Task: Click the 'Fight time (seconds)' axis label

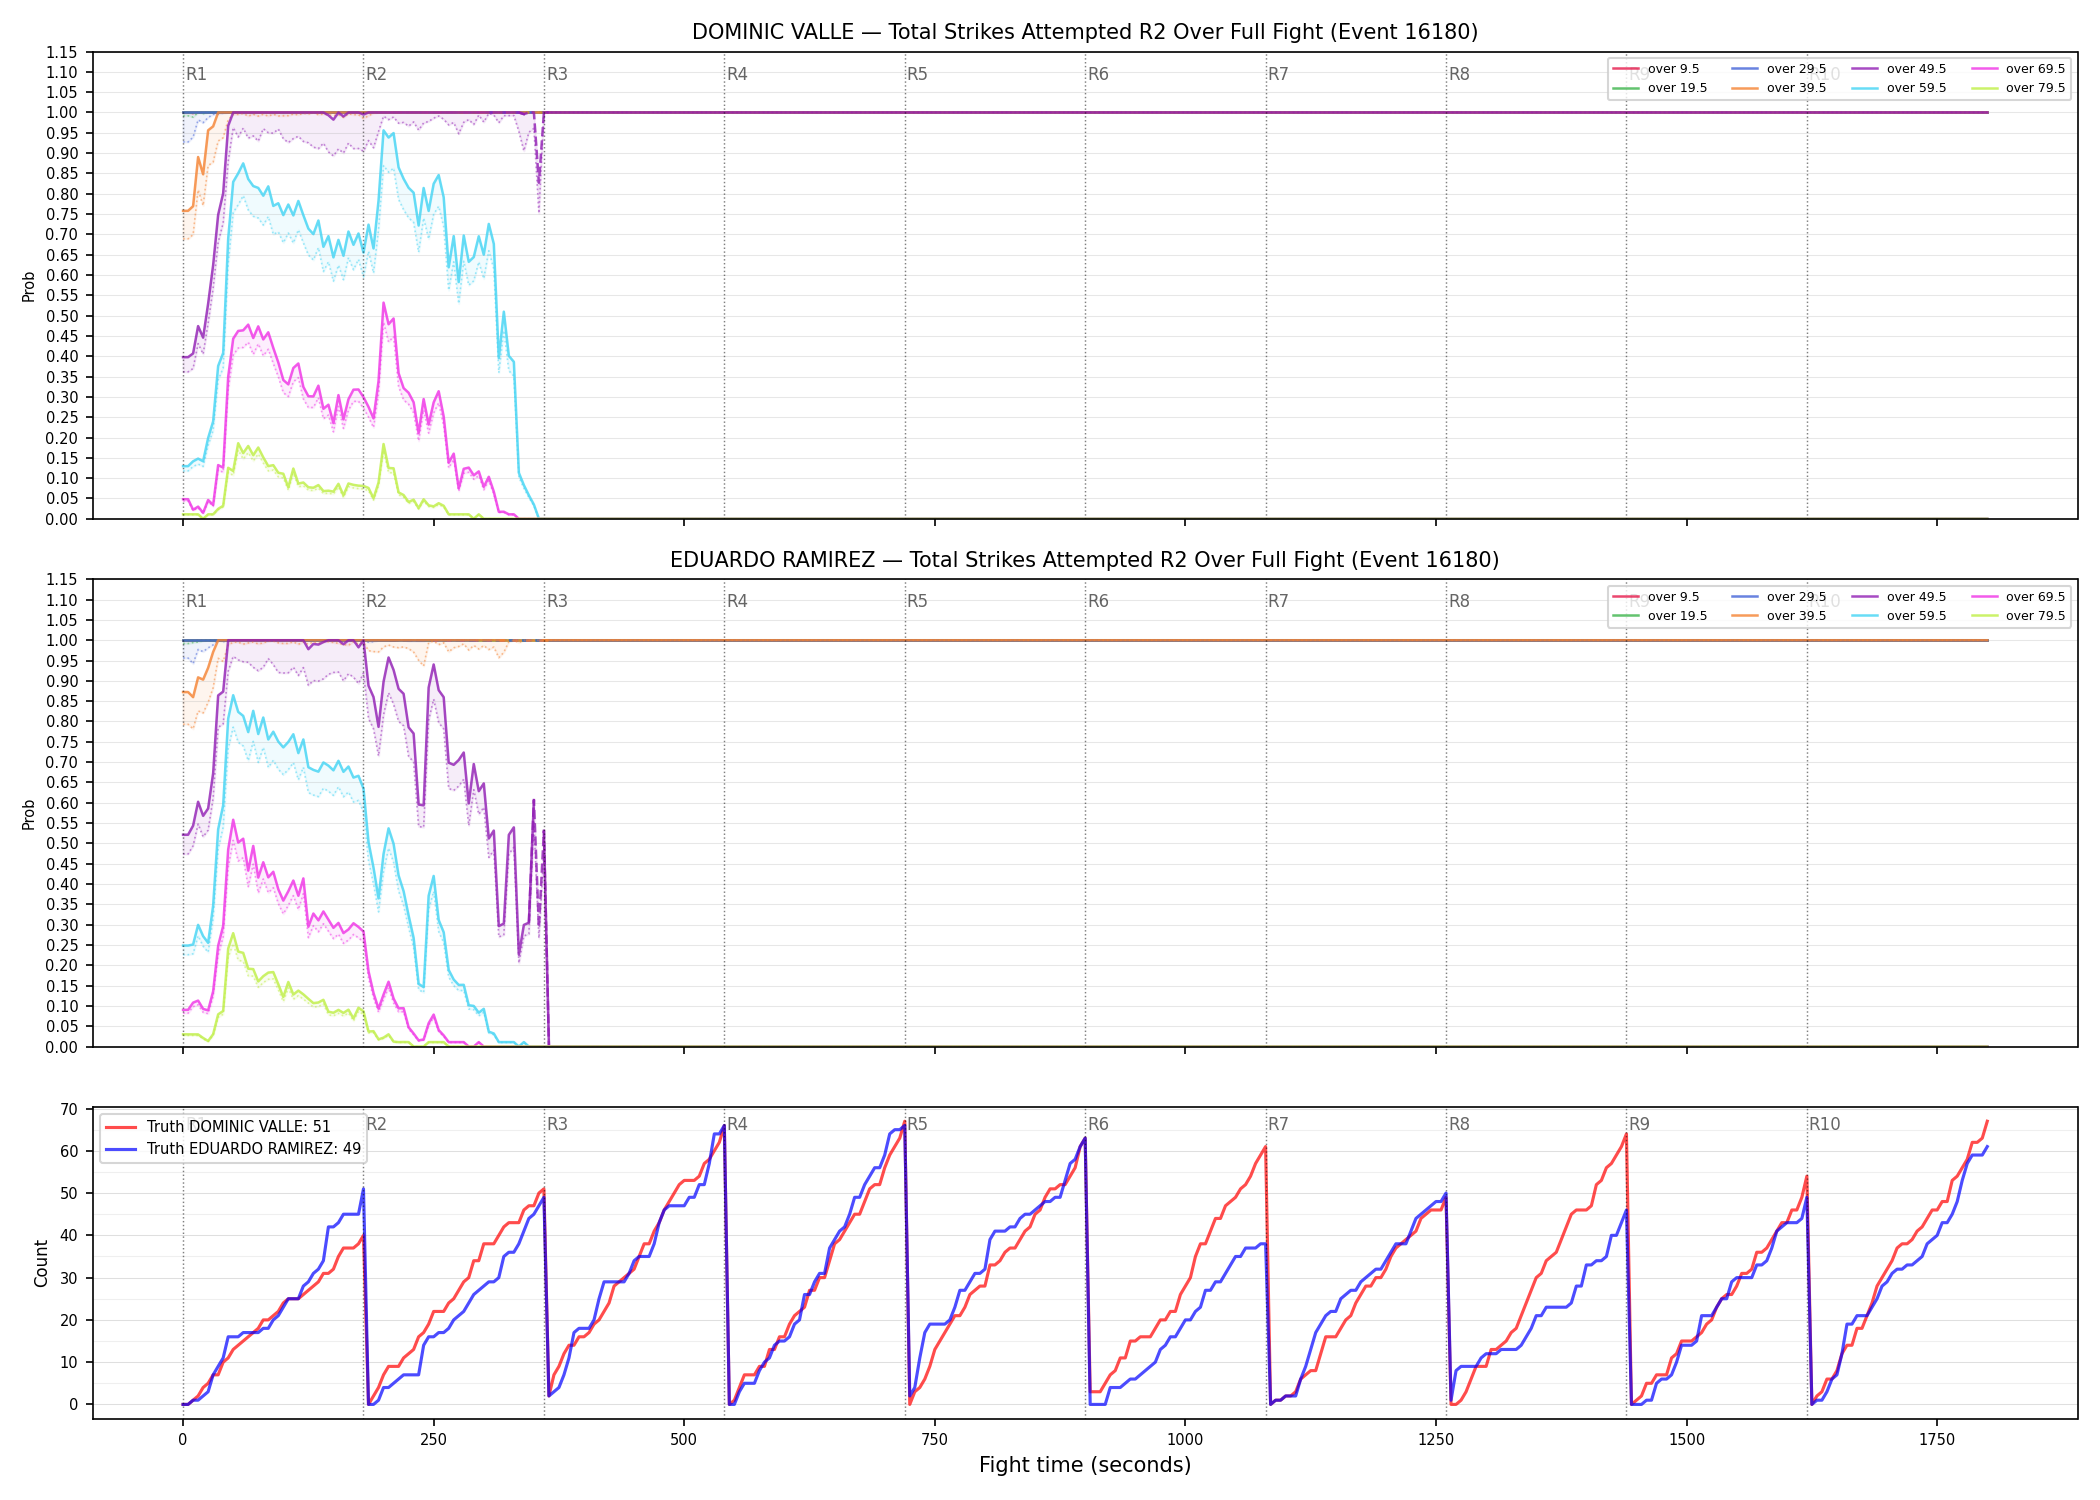Action: [1085, 1465]
